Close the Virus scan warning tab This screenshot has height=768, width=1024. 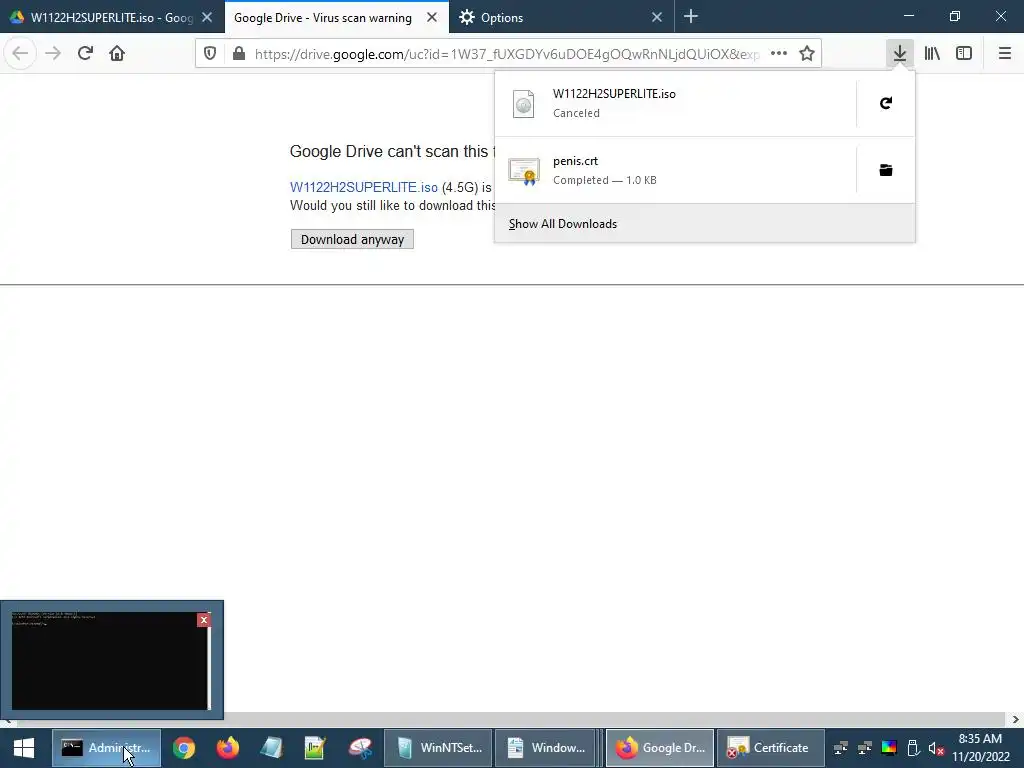click(x=432, y=18)
